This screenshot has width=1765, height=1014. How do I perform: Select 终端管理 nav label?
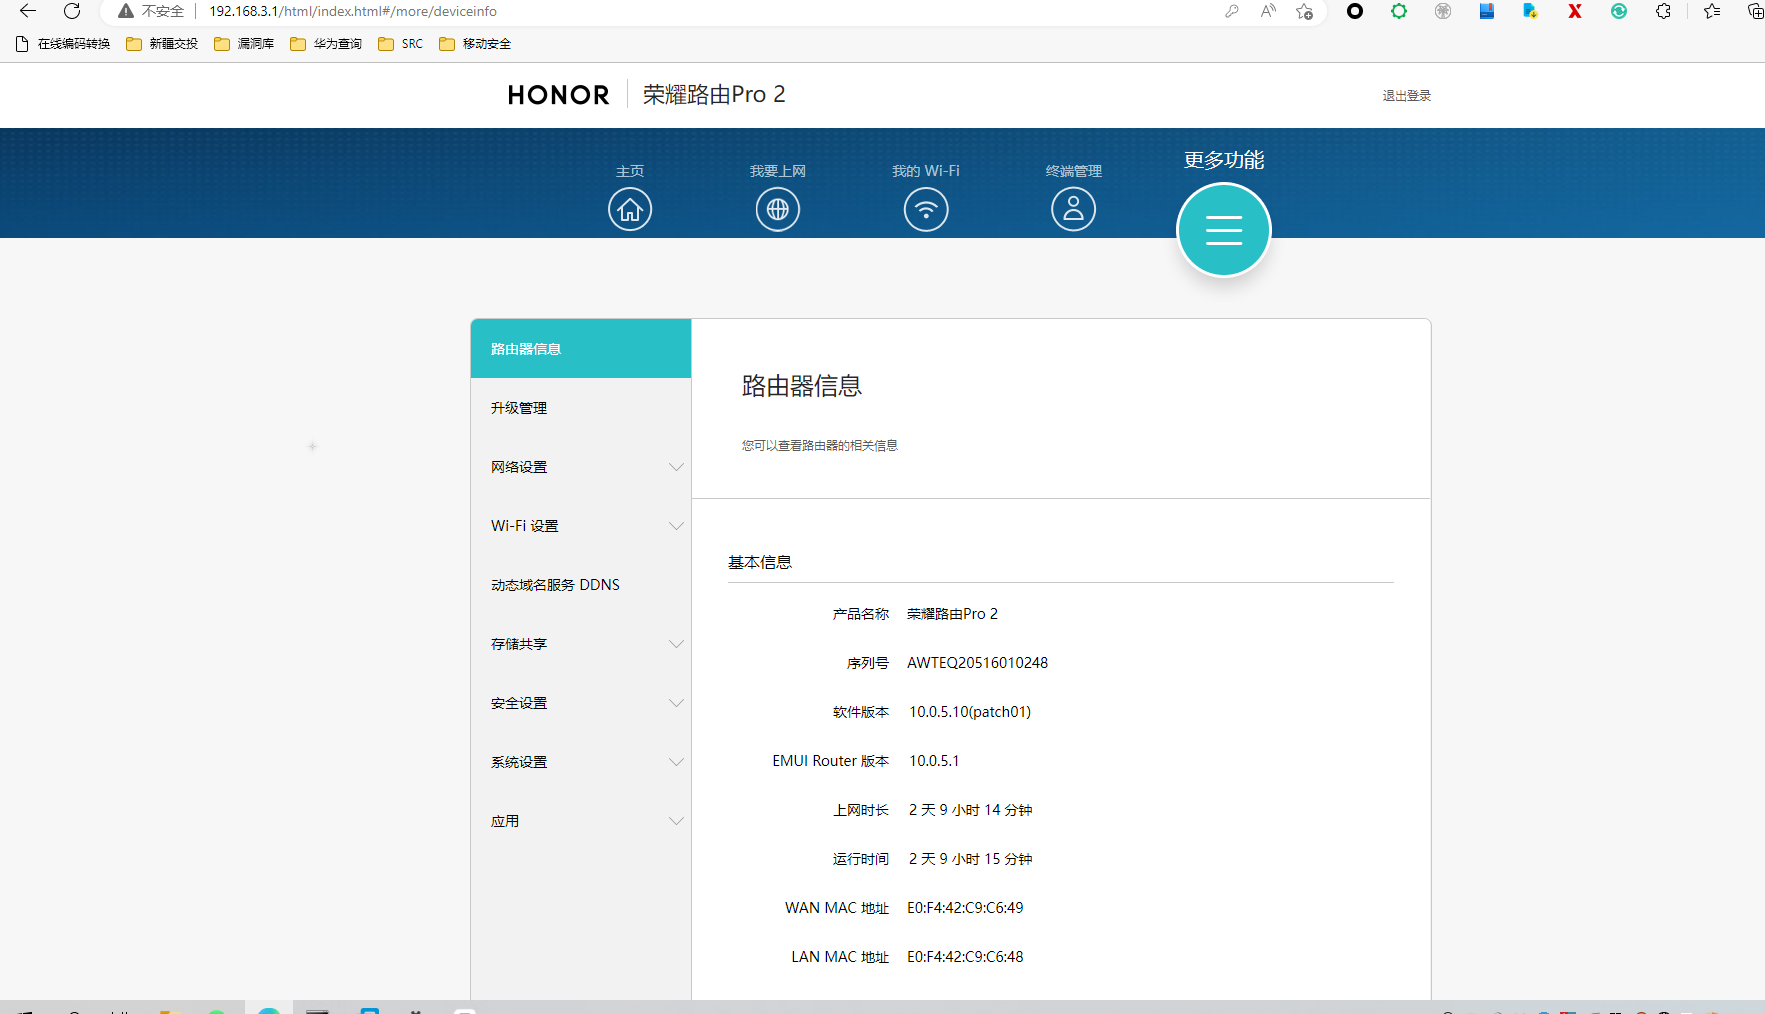(x=1074, y=171)
